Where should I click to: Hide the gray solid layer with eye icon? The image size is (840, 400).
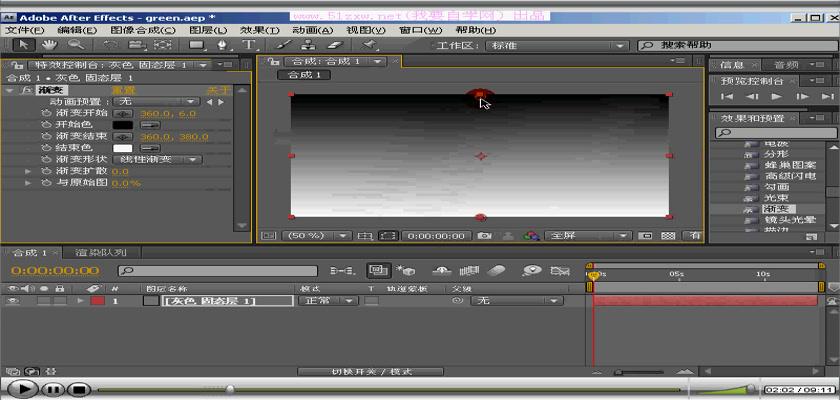pyautogui.click(x=14, y=300)
